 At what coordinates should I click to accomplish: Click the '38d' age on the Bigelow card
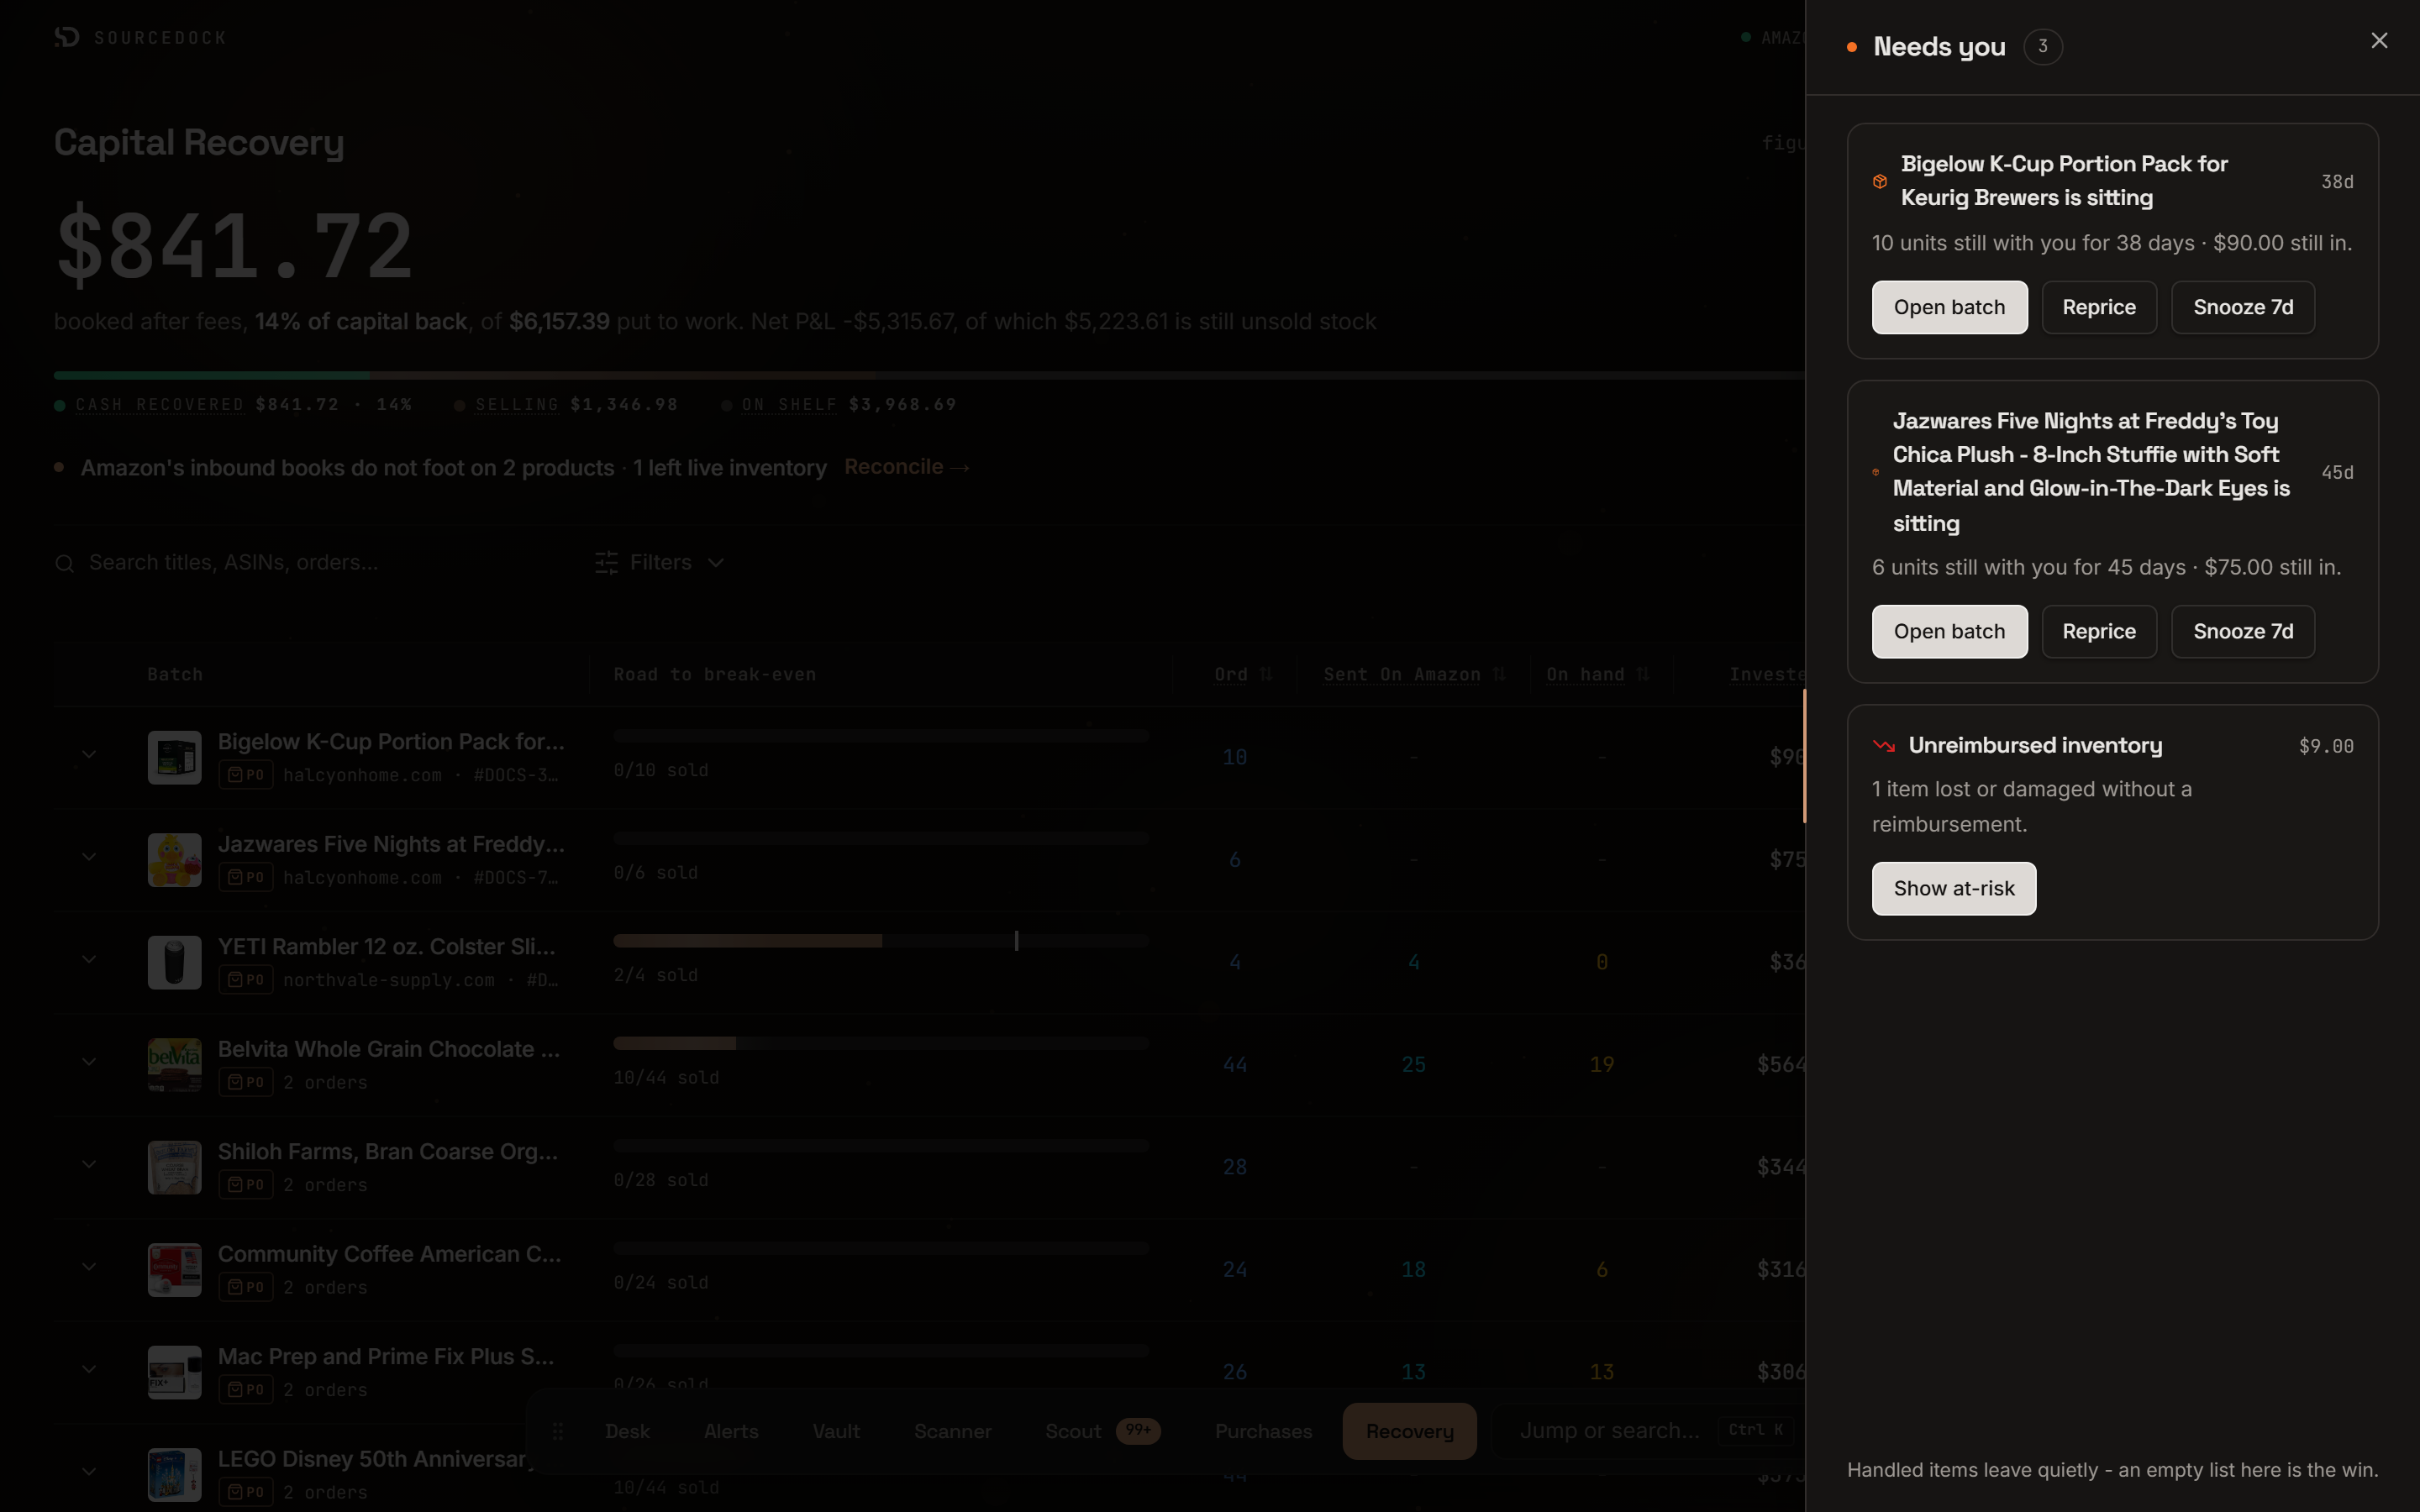(x=2337, y=181)
